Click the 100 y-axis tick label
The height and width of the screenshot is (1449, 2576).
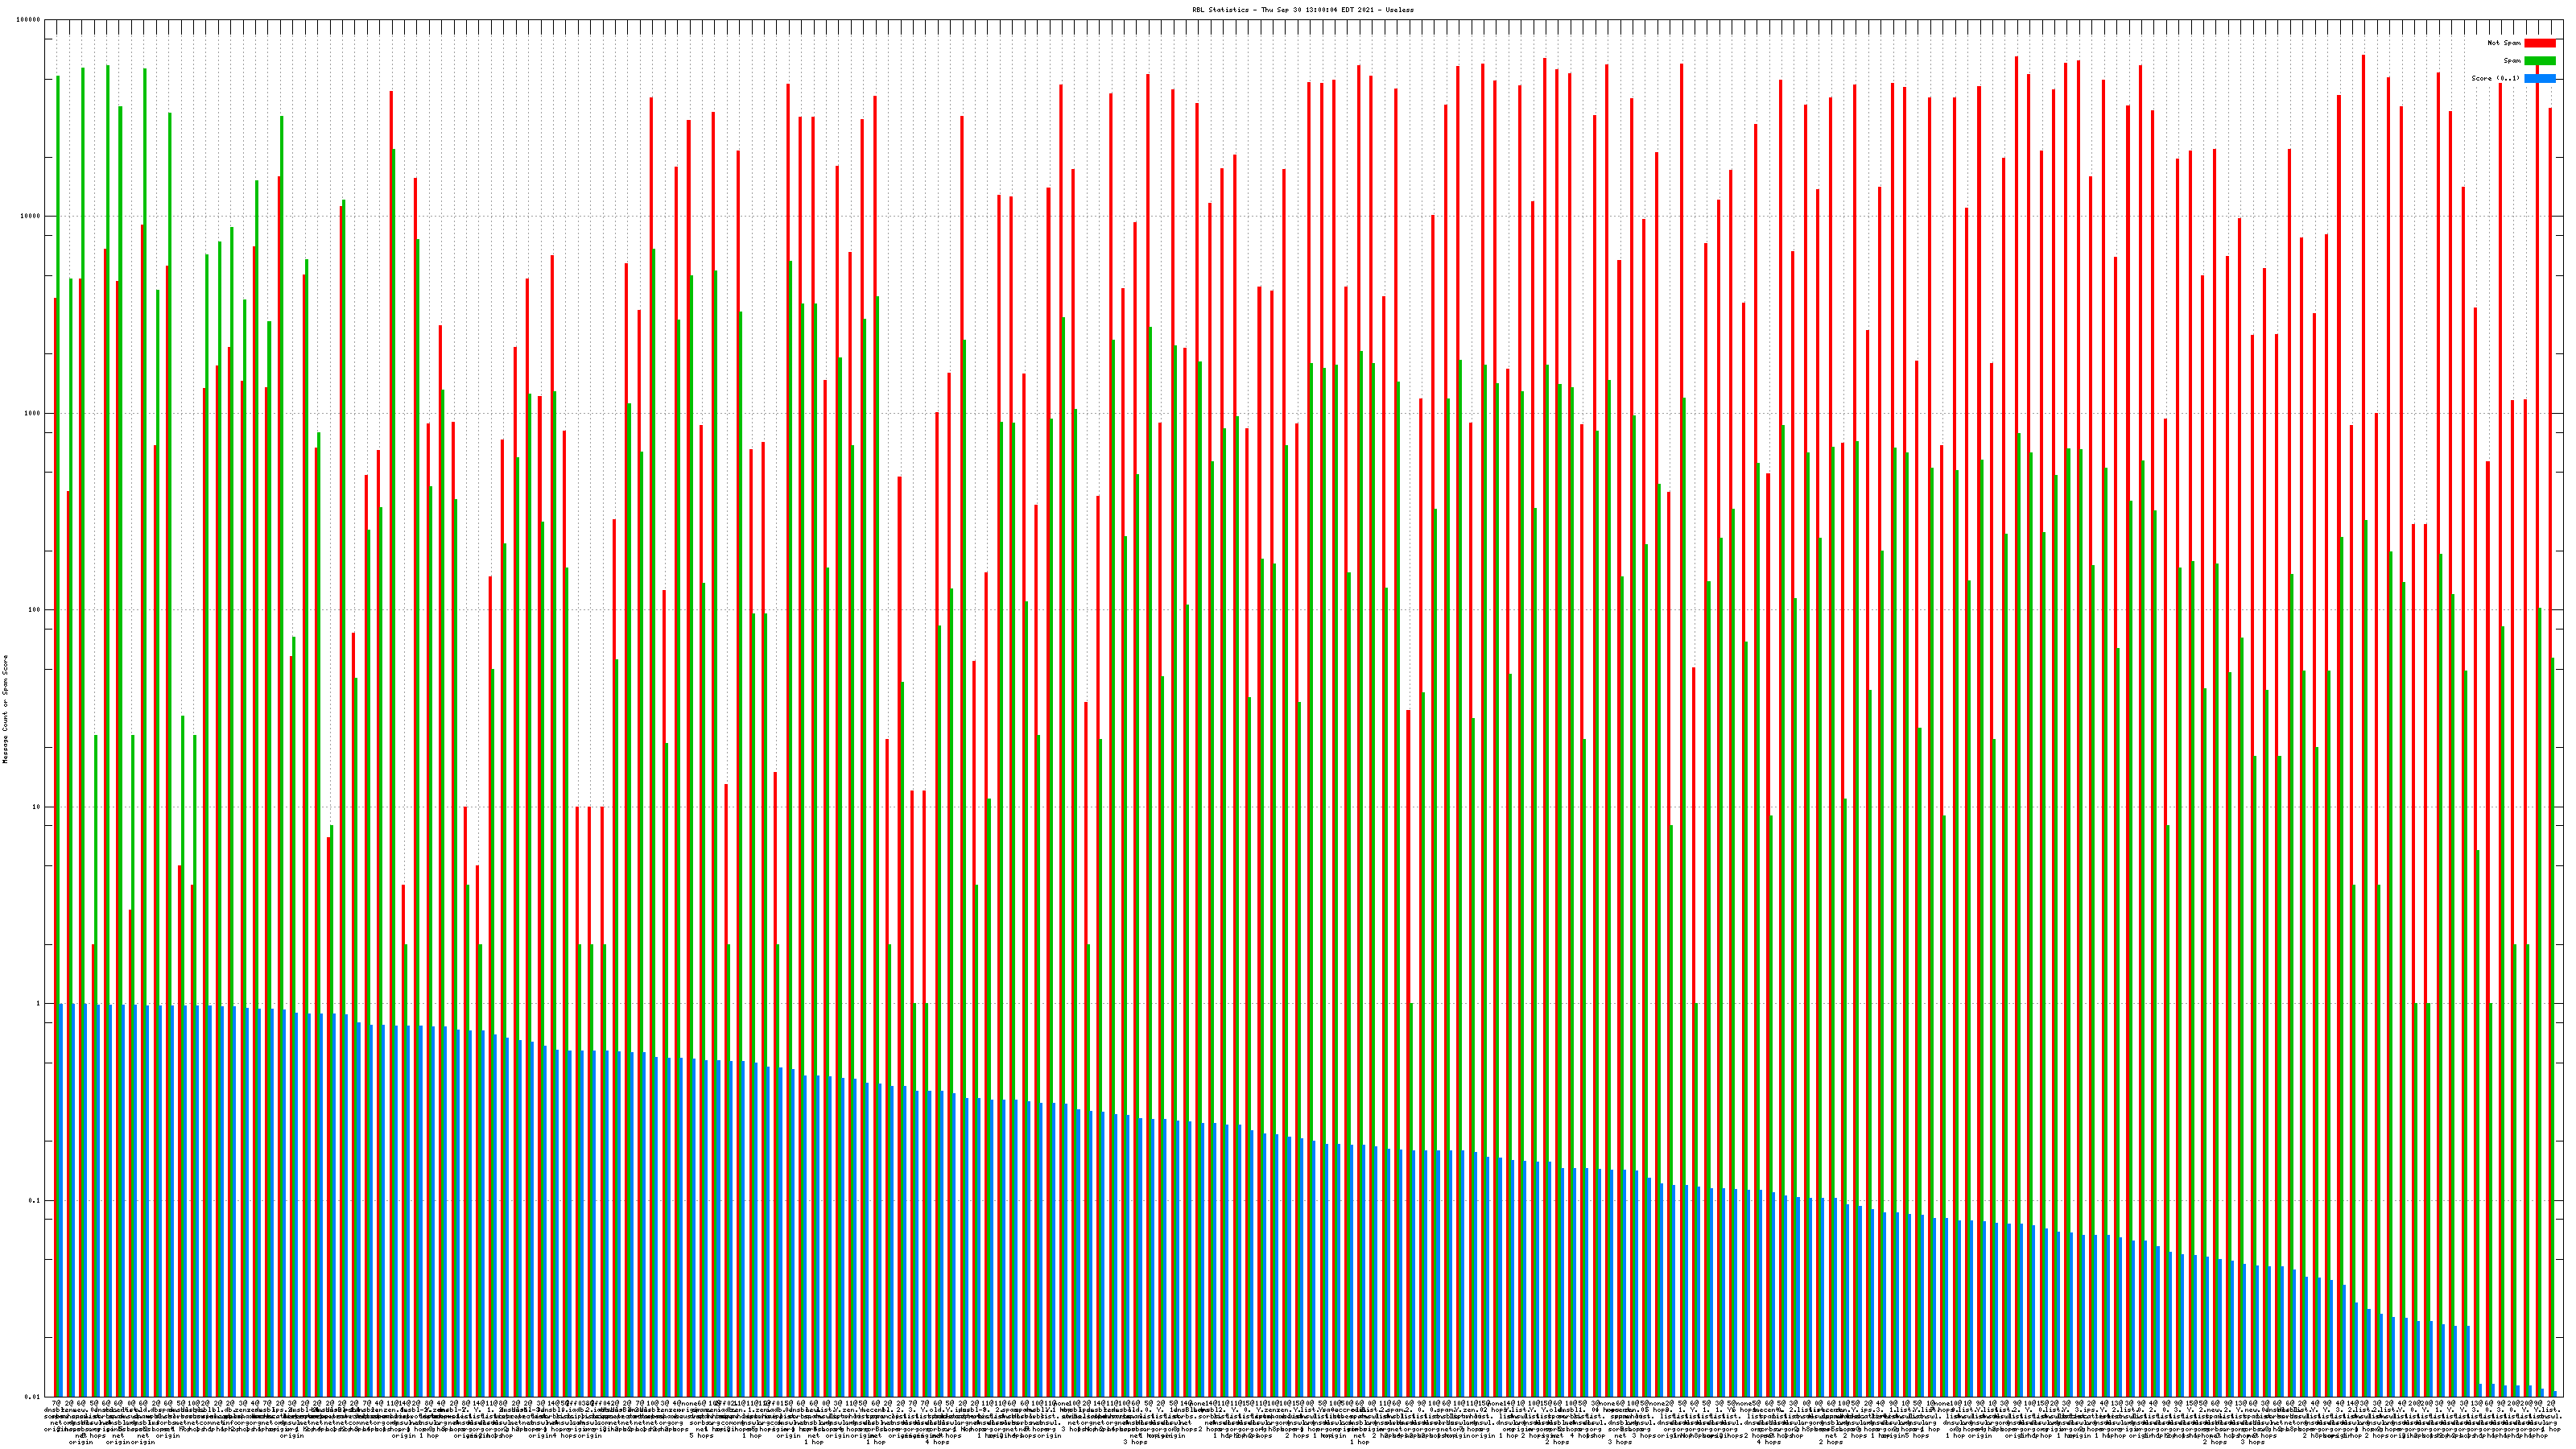pyautogui.click(x=35, y=610)
